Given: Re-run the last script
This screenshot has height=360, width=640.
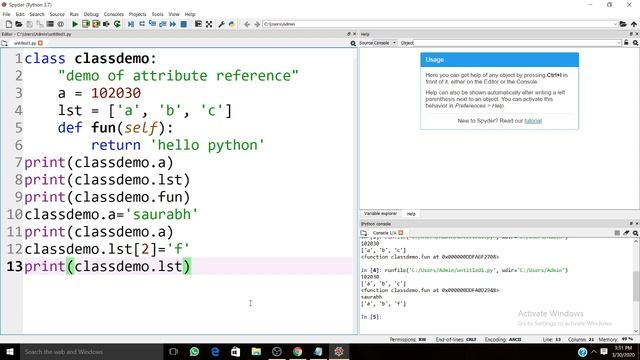Looking at the screenshot, I should [x=117, y=24].
